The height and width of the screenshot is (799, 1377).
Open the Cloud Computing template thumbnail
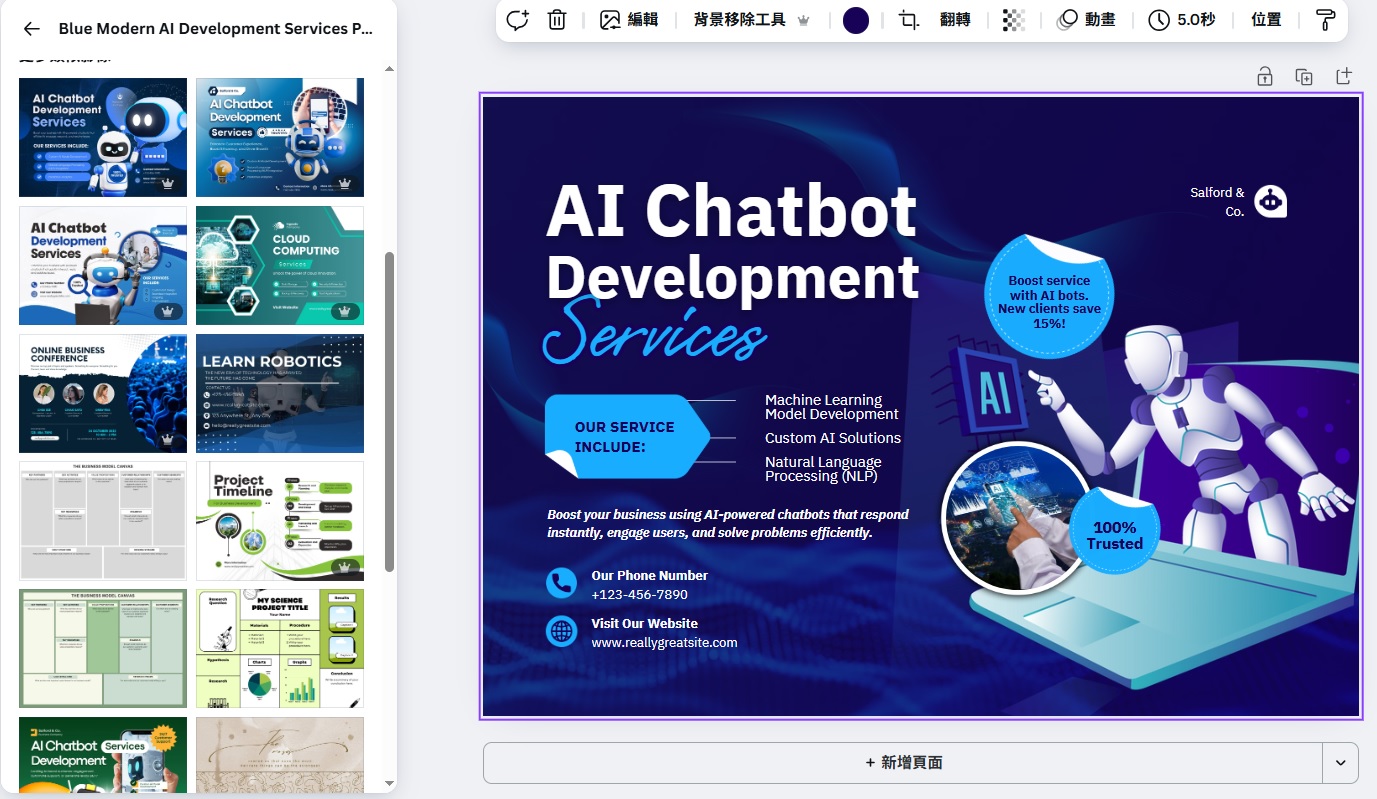pos(280,265)
